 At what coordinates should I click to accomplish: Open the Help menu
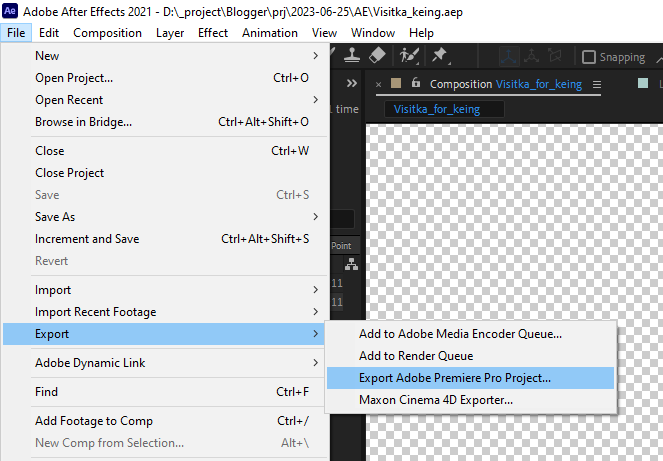421,33
